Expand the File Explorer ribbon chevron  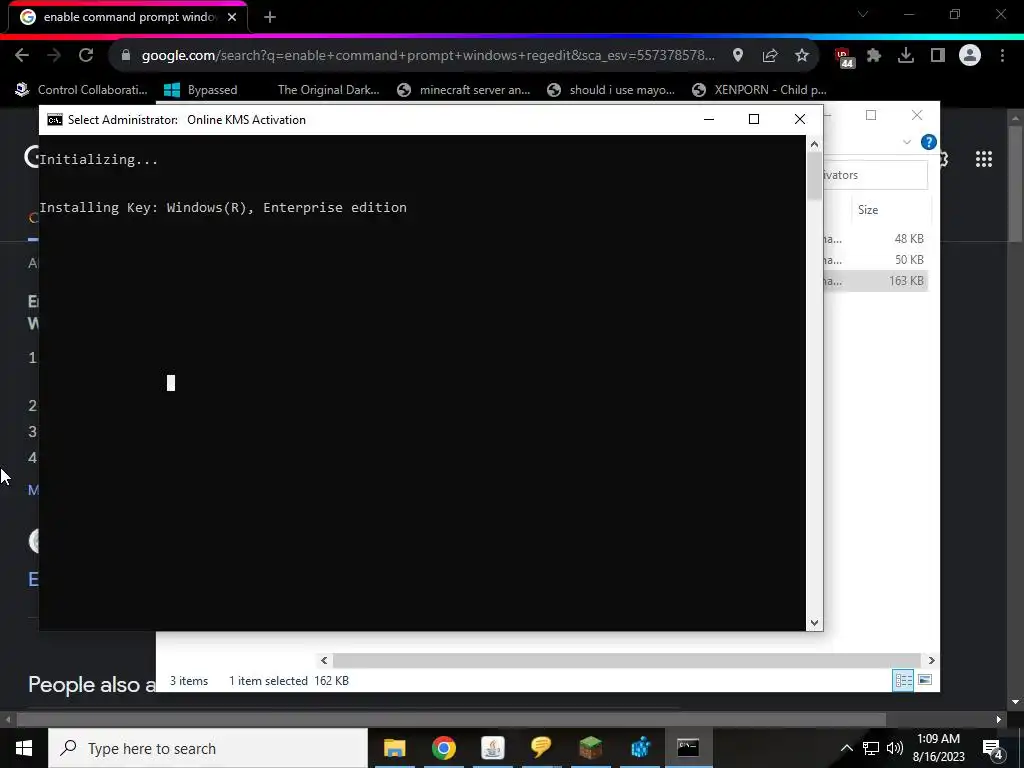(906, 142)
